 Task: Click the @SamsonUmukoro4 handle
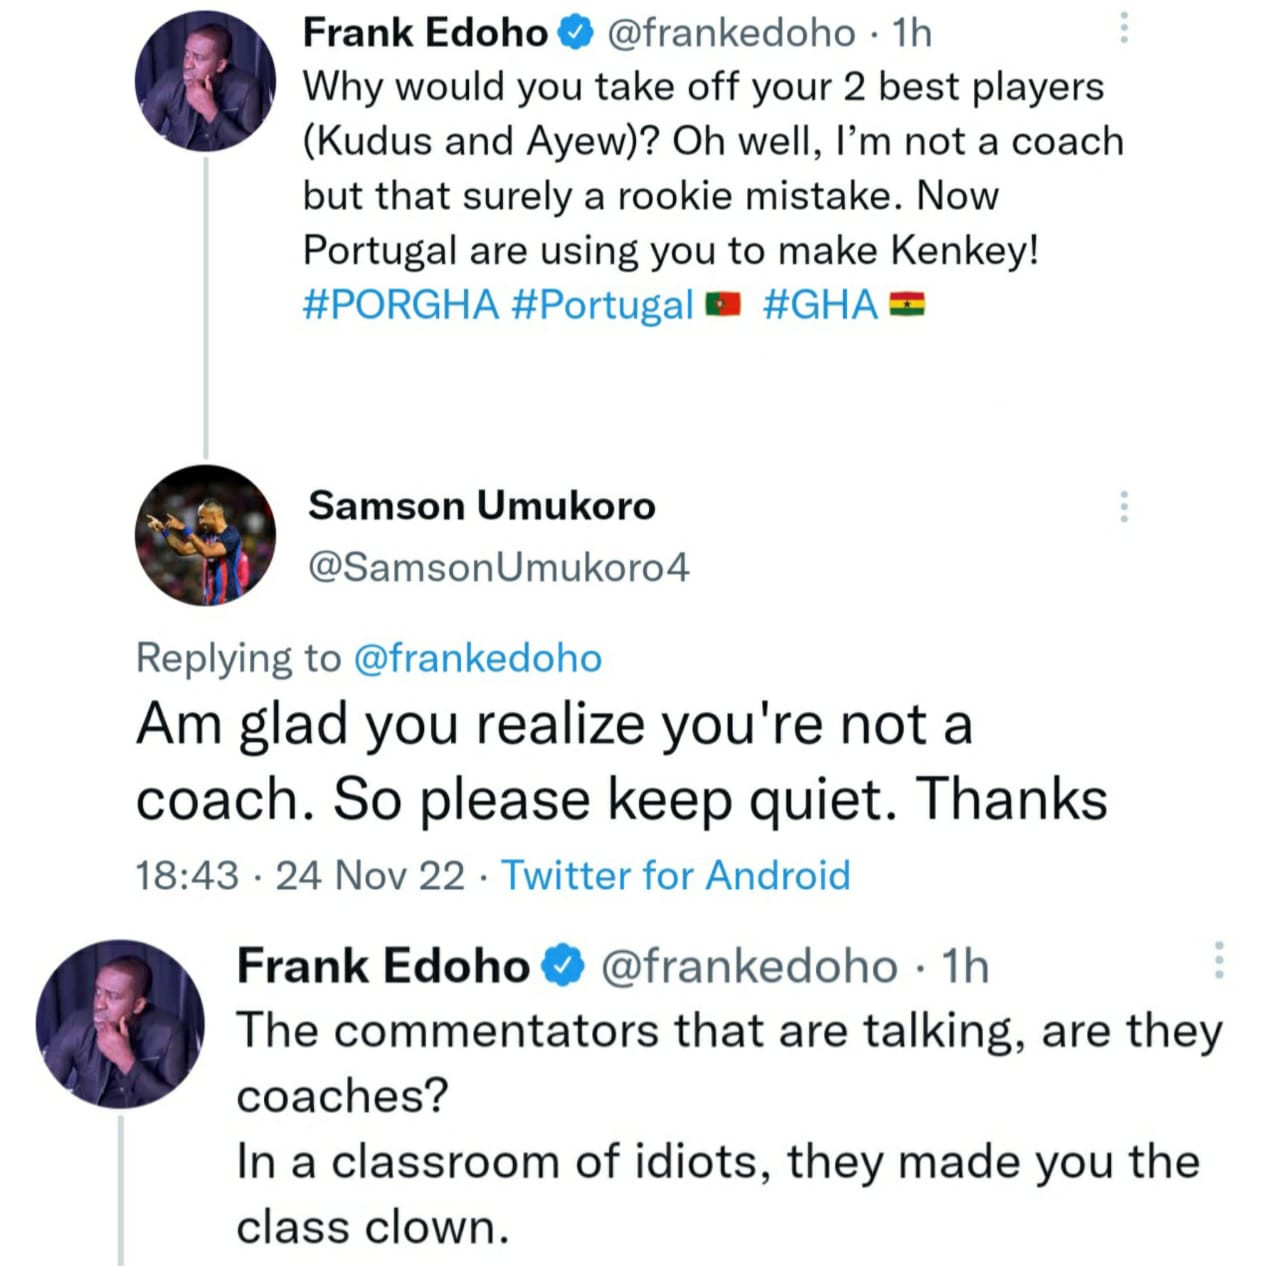(498, 567)
